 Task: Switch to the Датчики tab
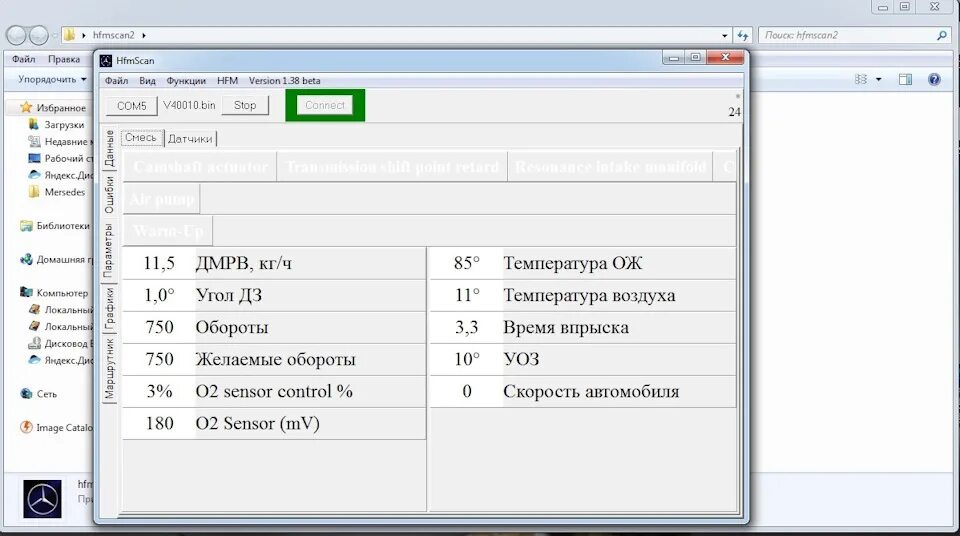pos(190,139)
